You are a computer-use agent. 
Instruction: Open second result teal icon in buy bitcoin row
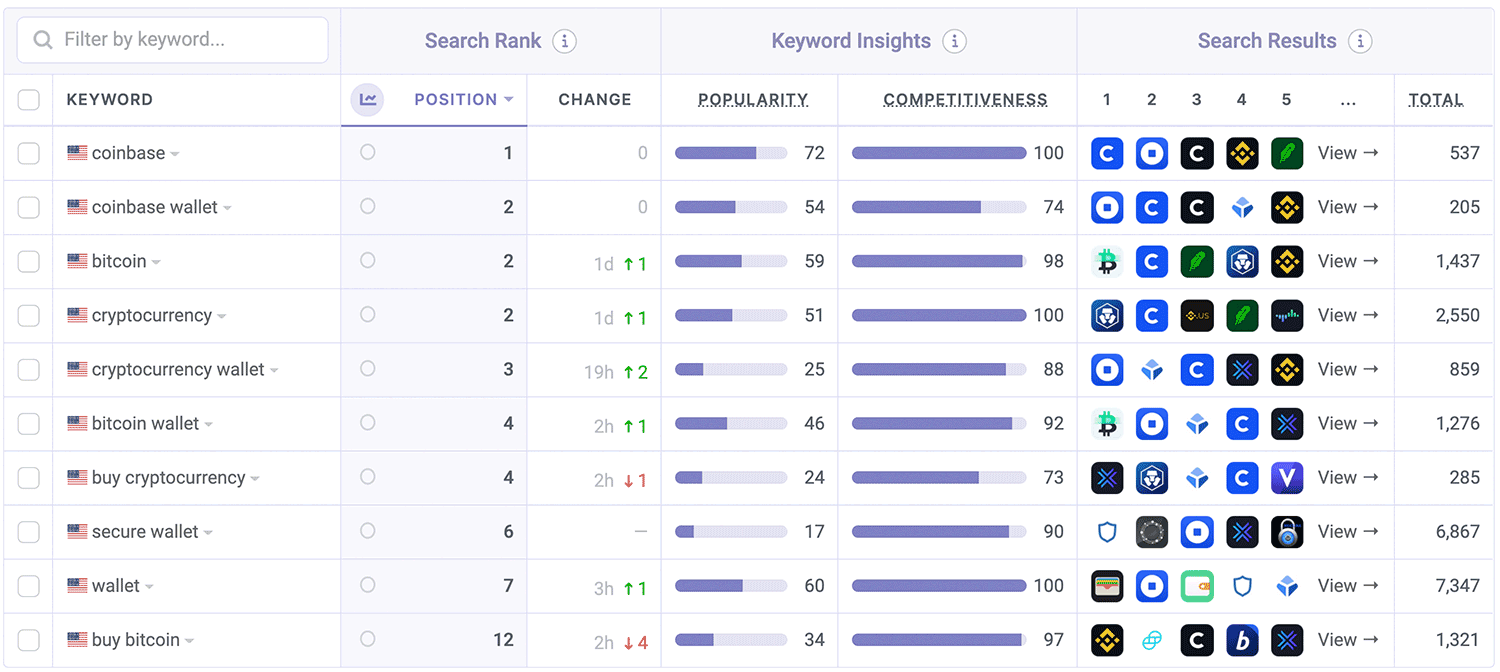click(1152, 639)
